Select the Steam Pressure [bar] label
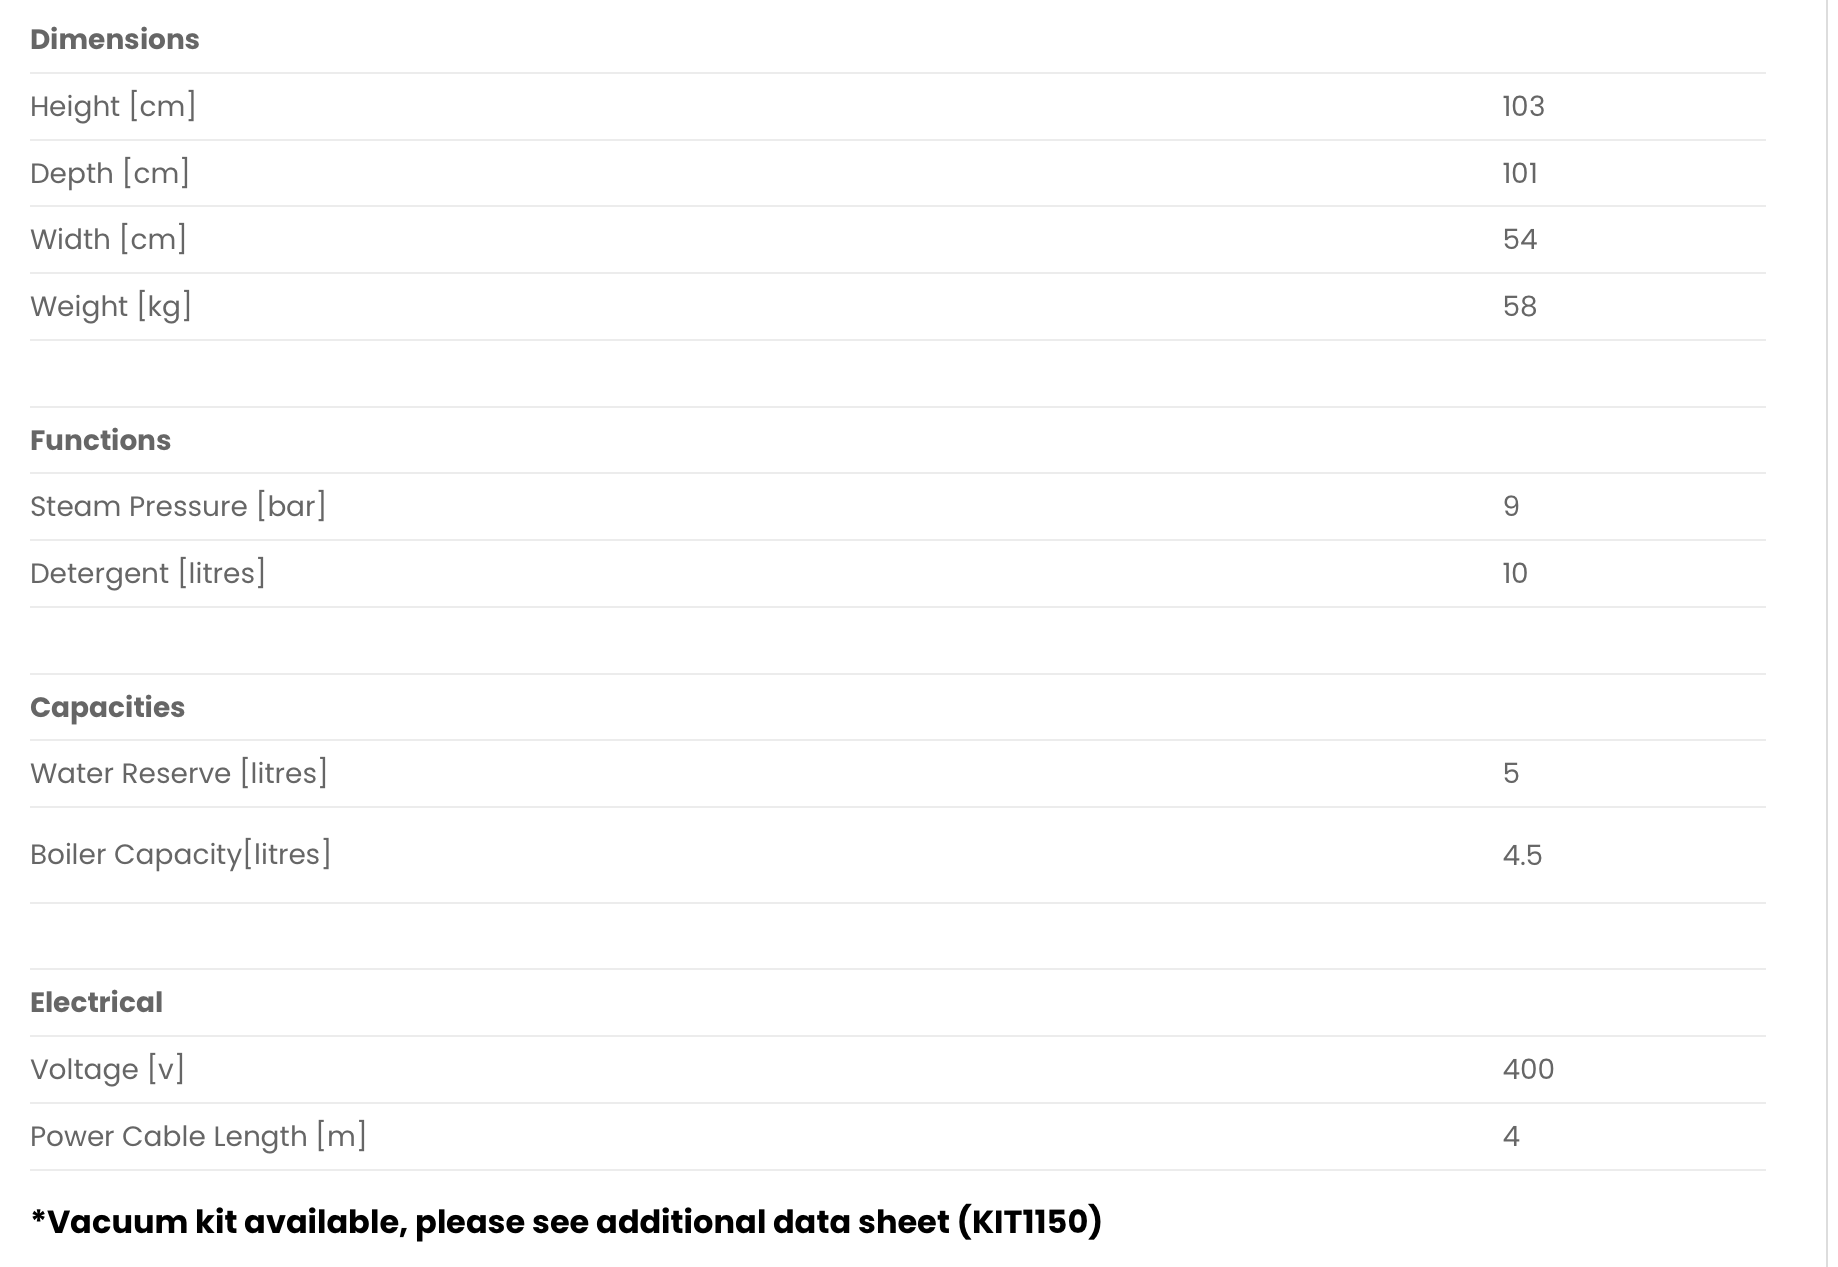This screenshot has width=1838, height=1267. 178,506
